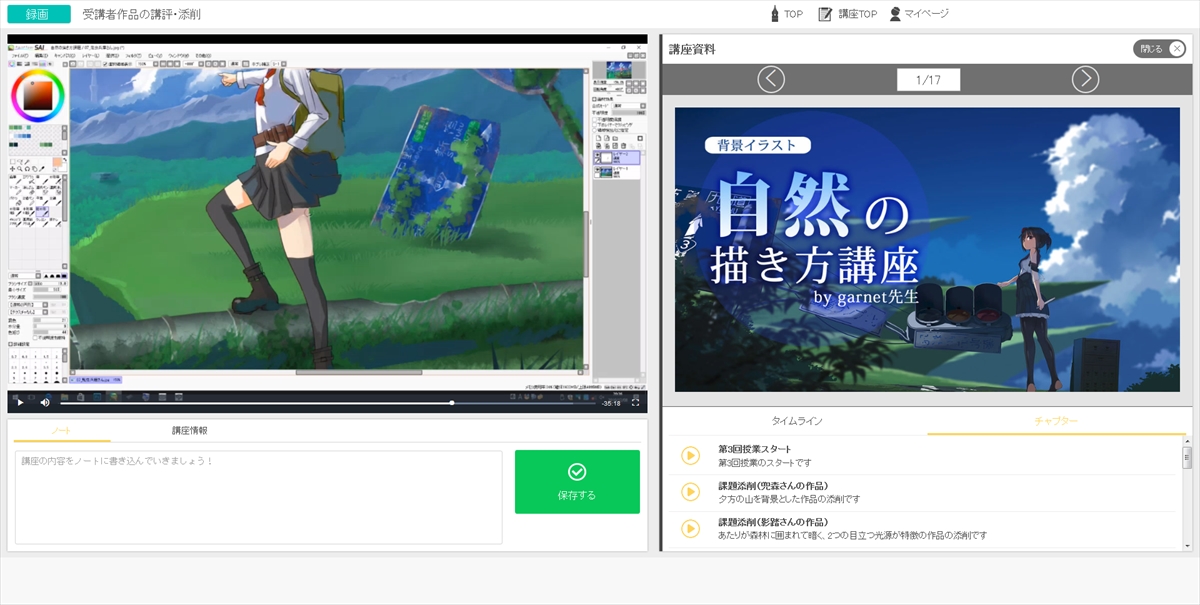This screenshot has width=1200, height=605.
Task: Select the ノート tab
Action: point(61,430)
